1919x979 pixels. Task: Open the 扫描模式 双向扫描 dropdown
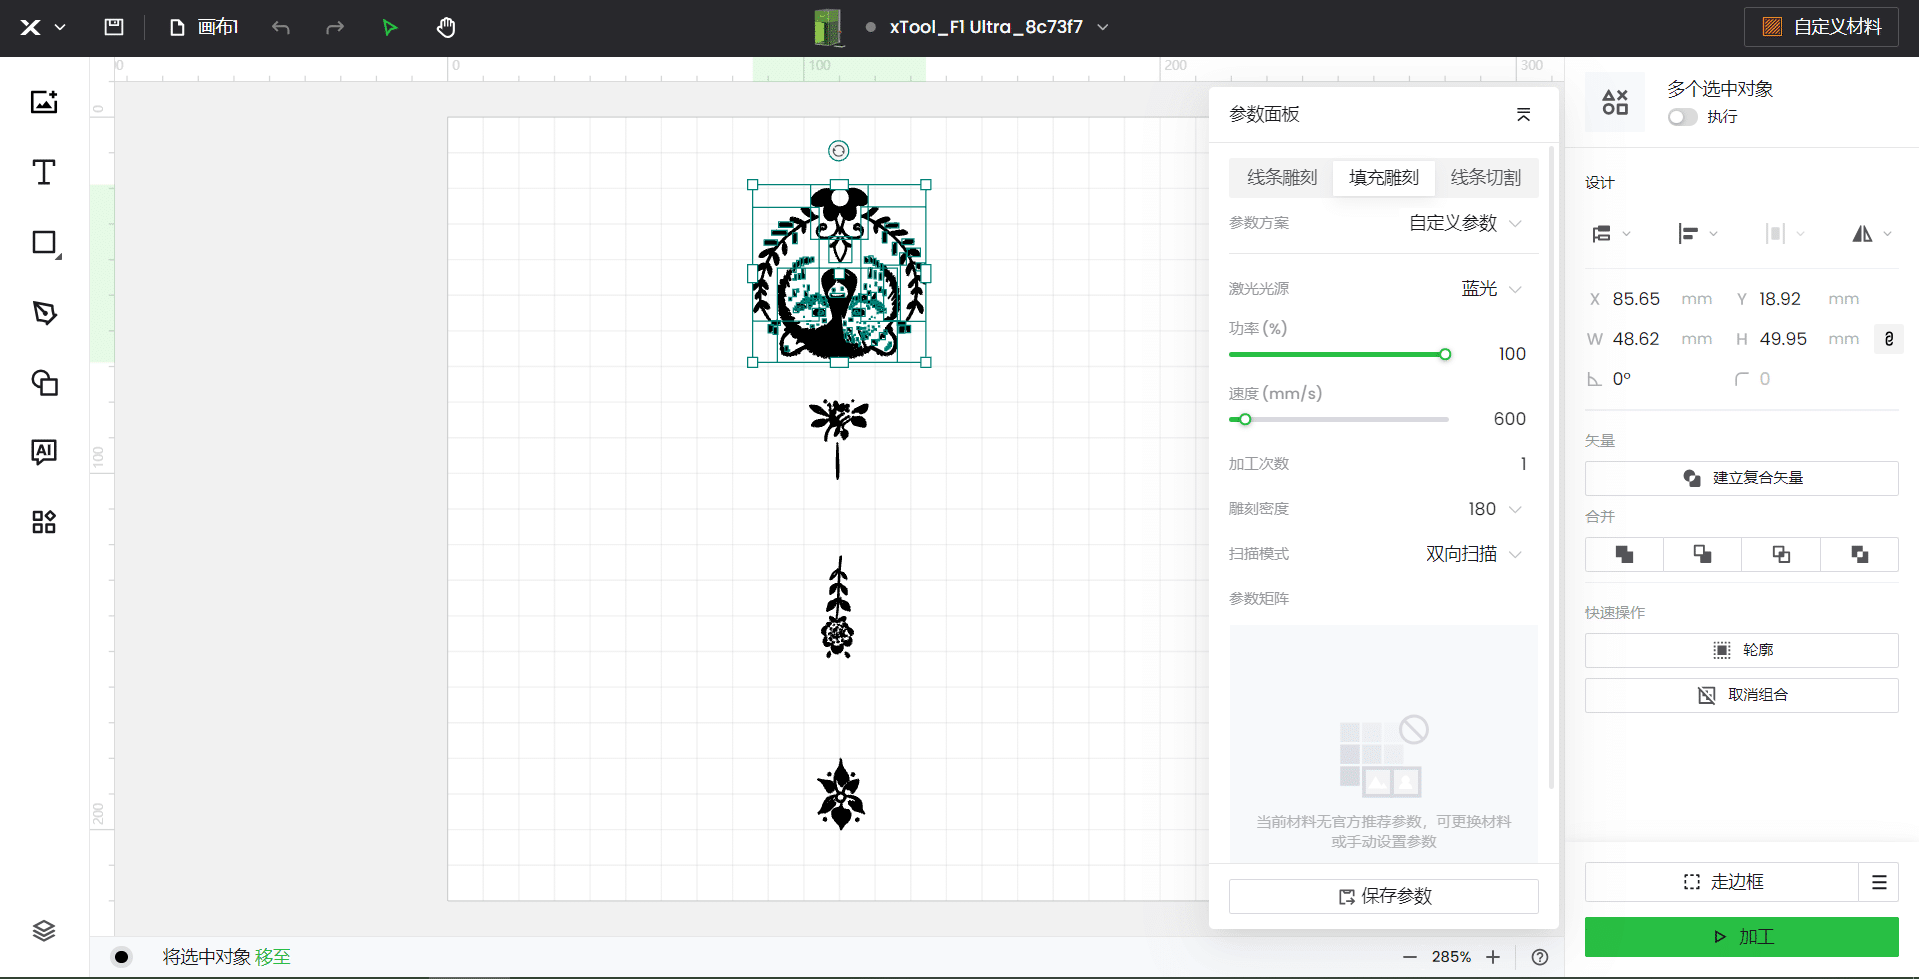click(x=1474, y=554)
